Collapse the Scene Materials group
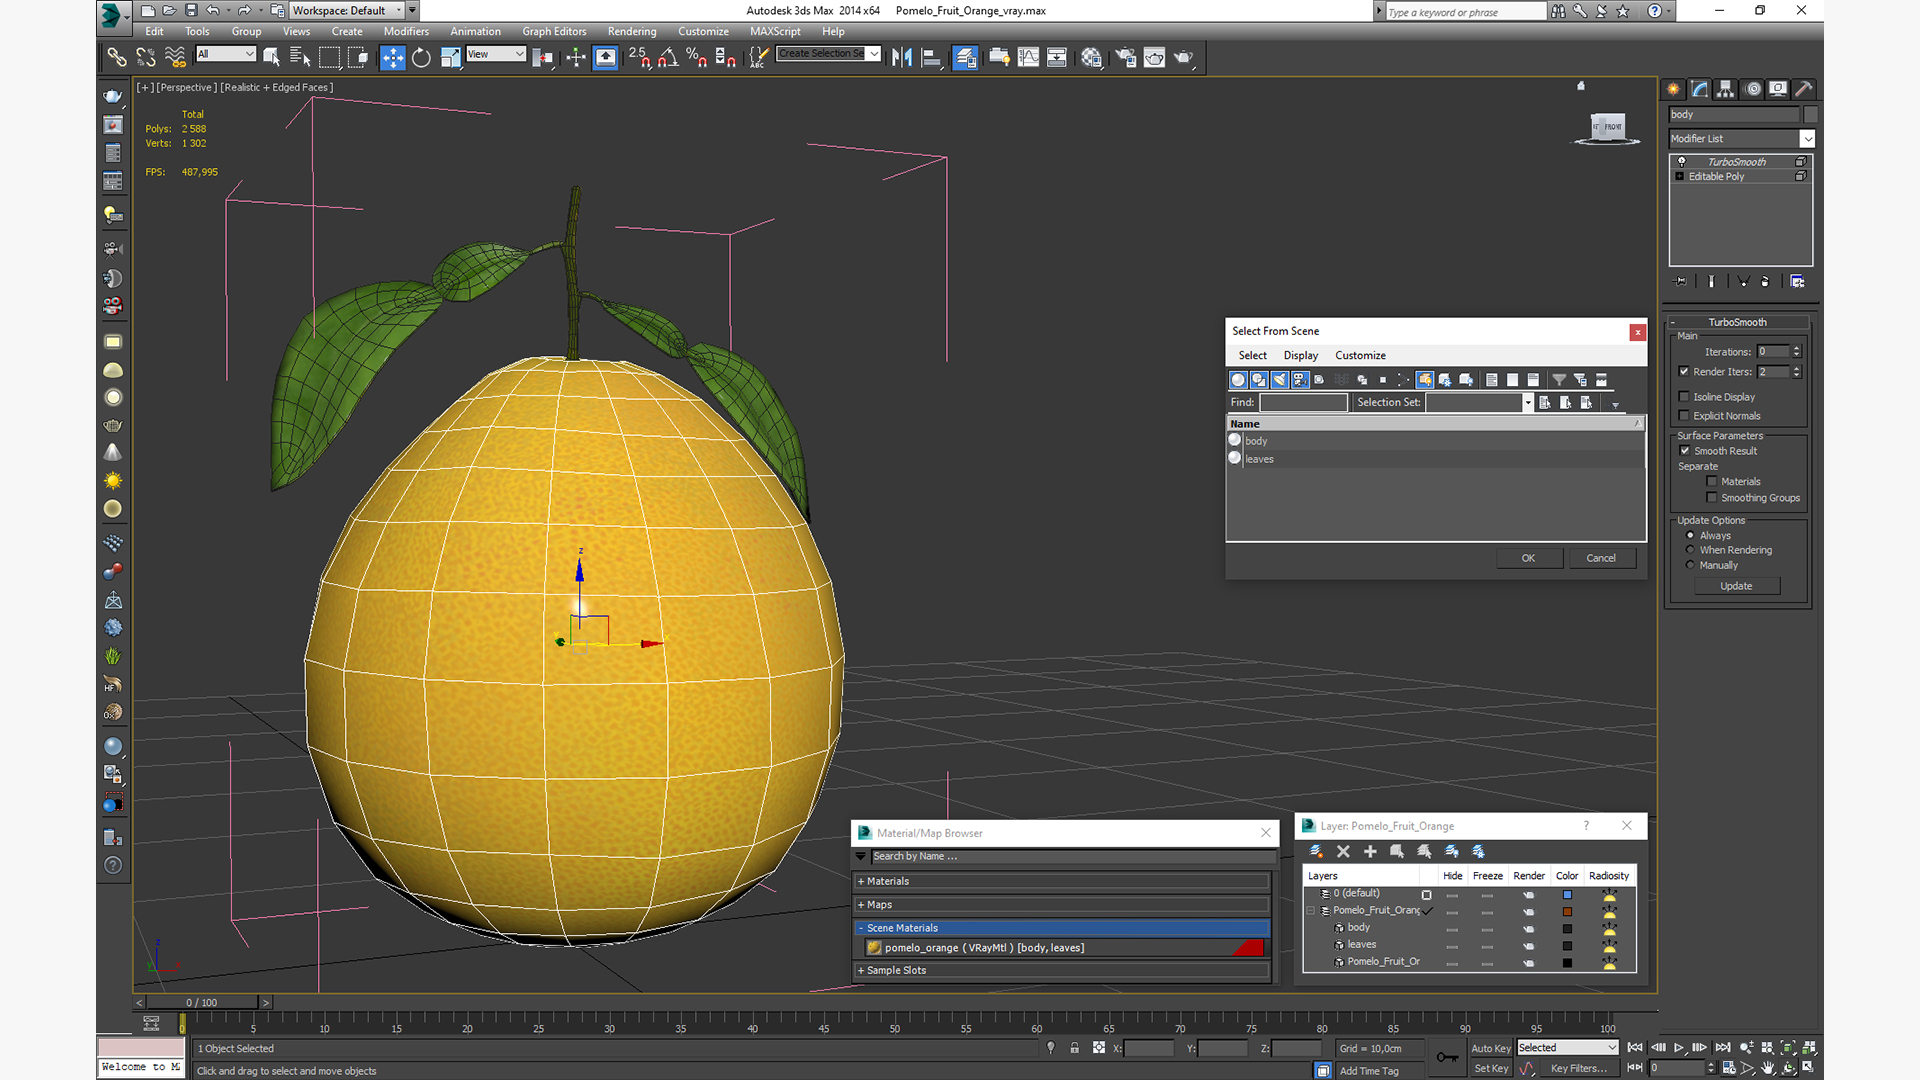This screenshot has height=1080, width=1920. point(1062,928)
